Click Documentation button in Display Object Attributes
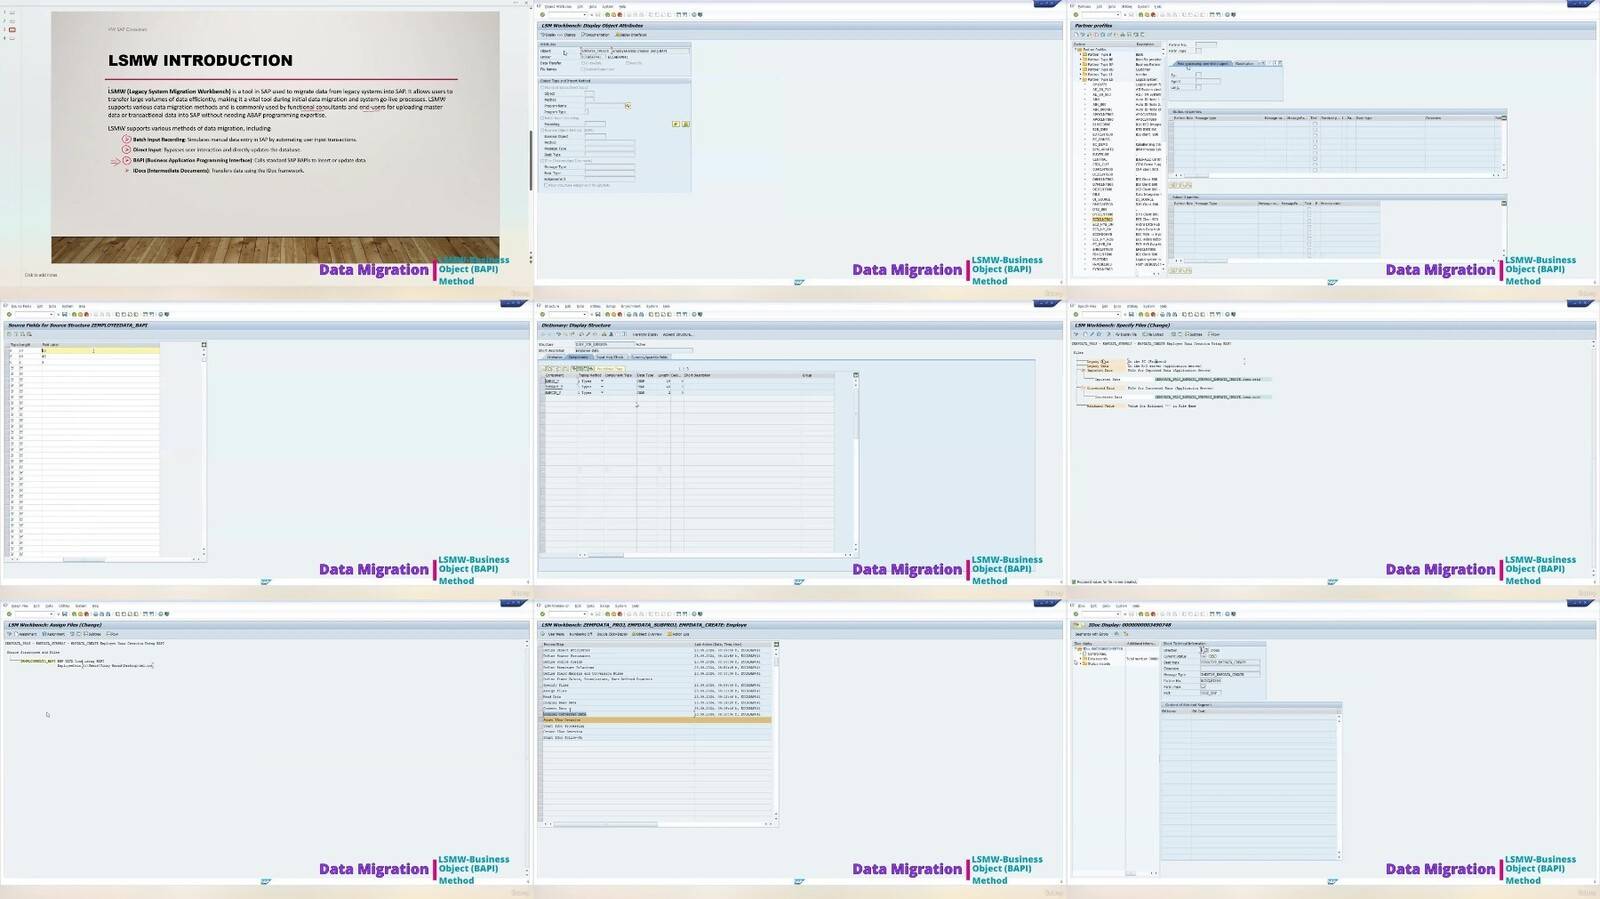Screen dimensions: 1600x899 pyautogui.click(x=595, y=35)
